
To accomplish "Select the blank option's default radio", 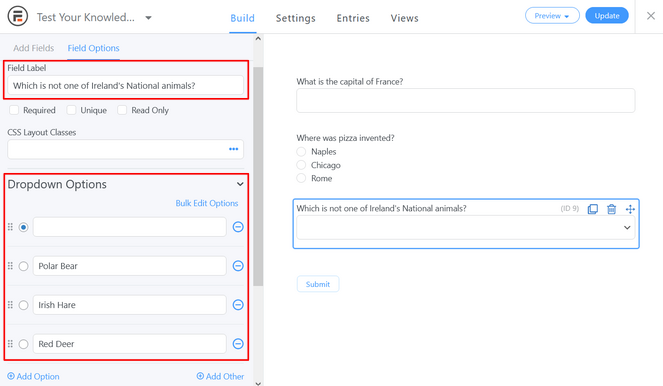I will pos(23,227).
